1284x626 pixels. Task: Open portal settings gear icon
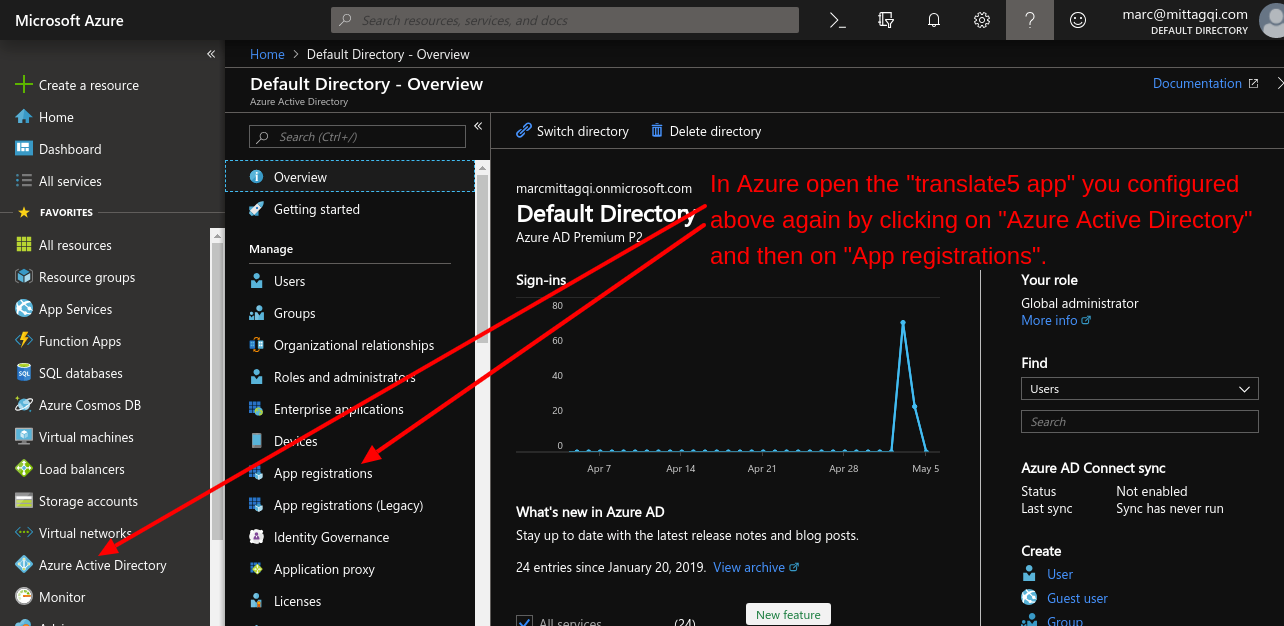click(982, 20)
